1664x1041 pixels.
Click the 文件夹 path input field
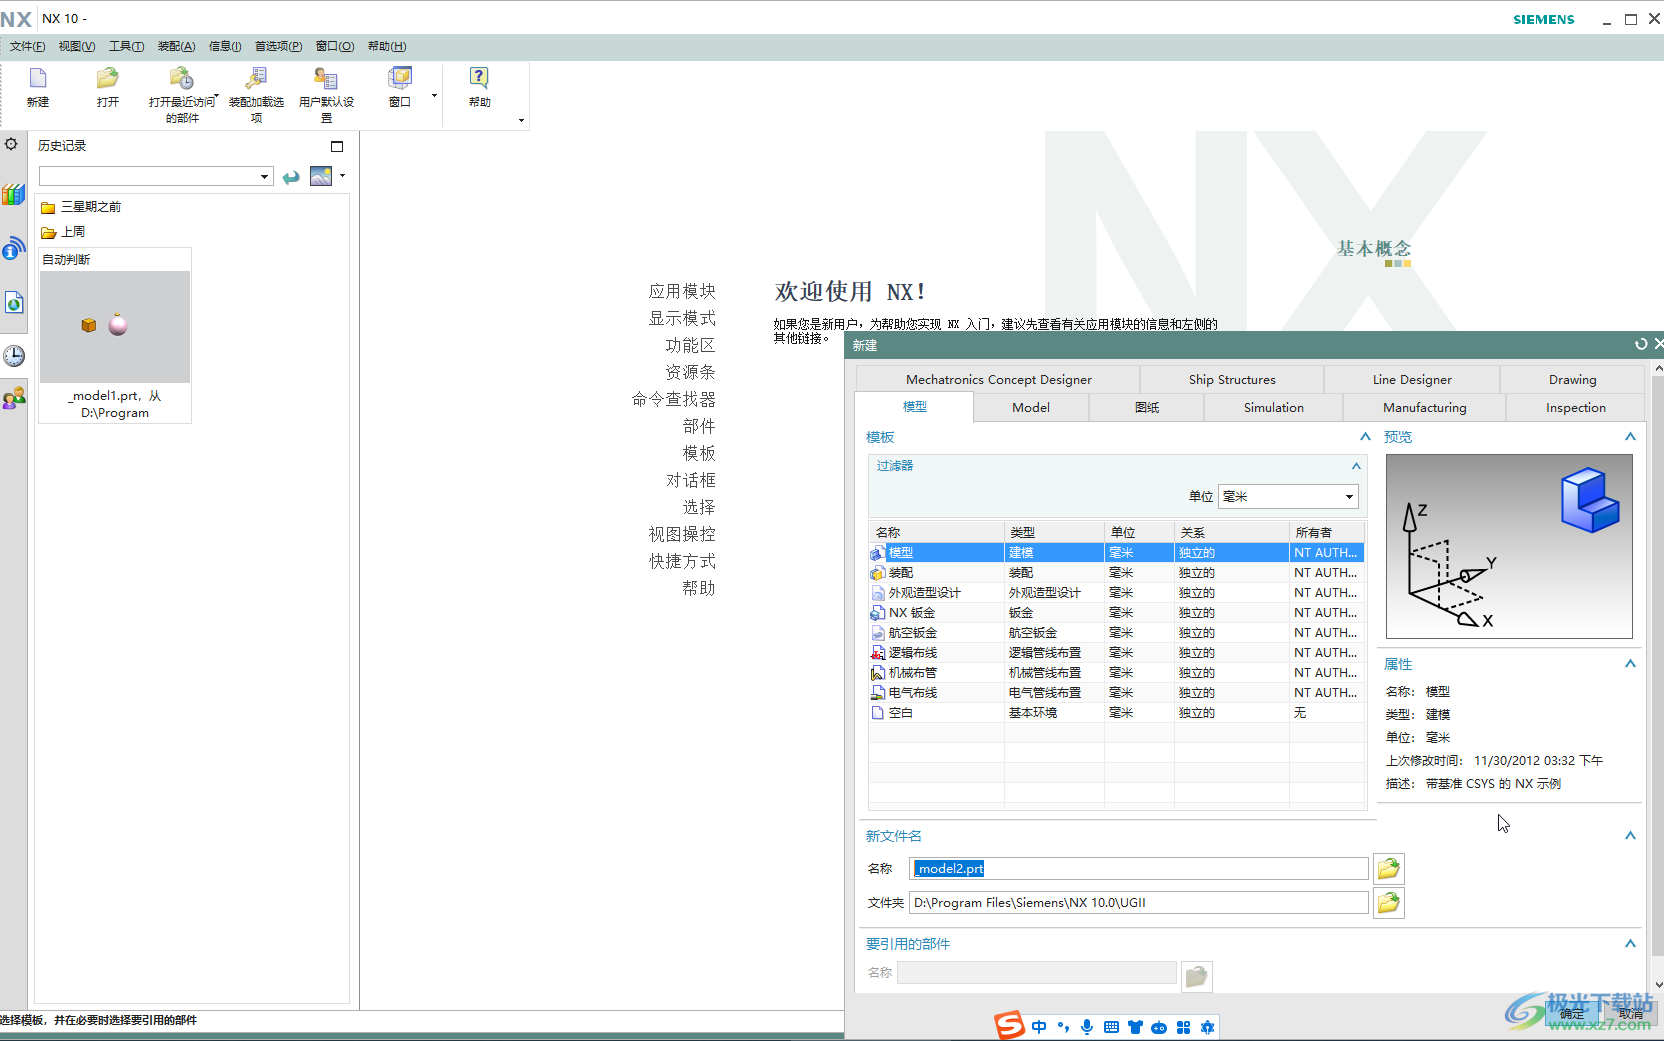(x=1138, y=903)
